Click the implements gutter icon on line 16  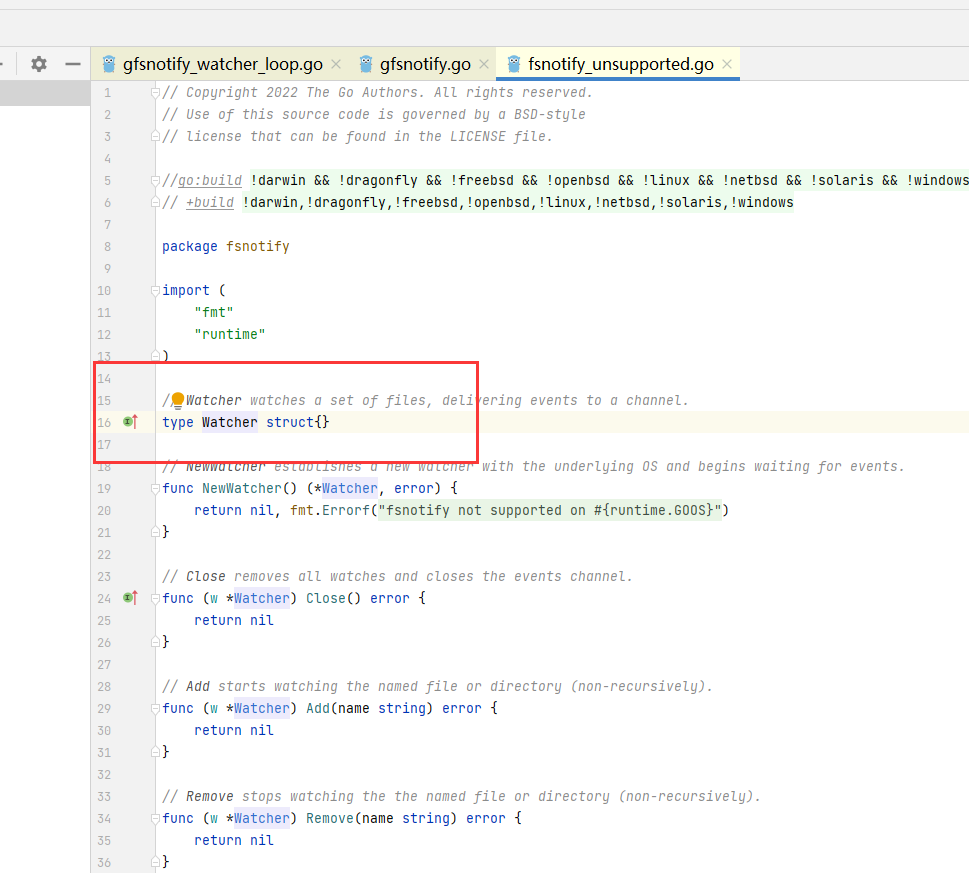[x=130, y=422]
